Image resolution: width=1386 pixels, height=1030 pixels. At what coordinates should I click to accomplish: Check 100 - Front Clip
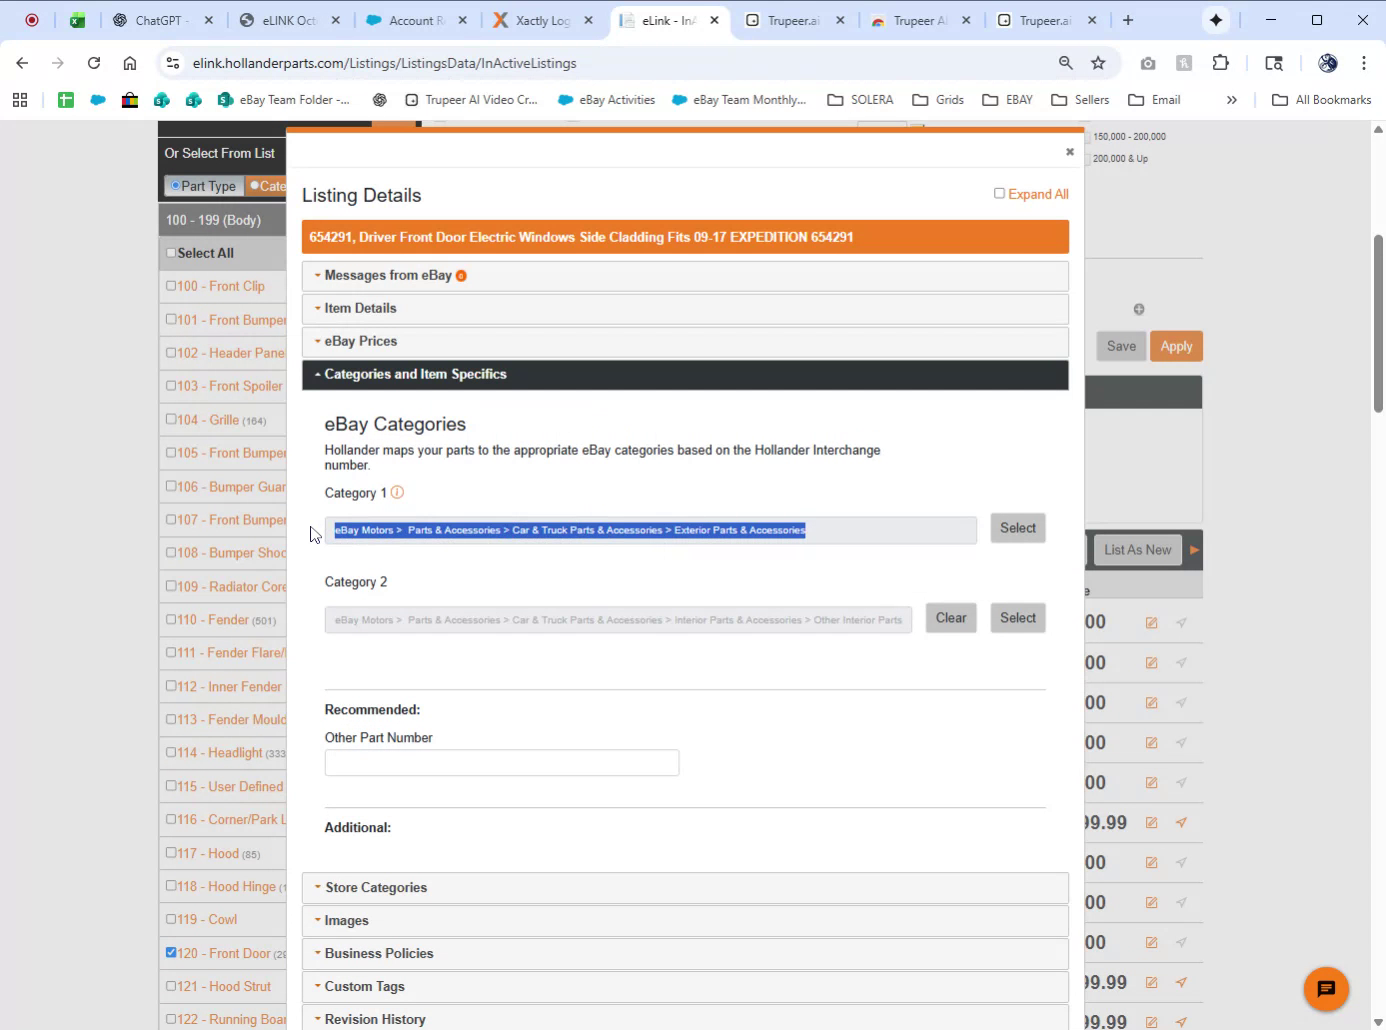(x=171, y=286)
